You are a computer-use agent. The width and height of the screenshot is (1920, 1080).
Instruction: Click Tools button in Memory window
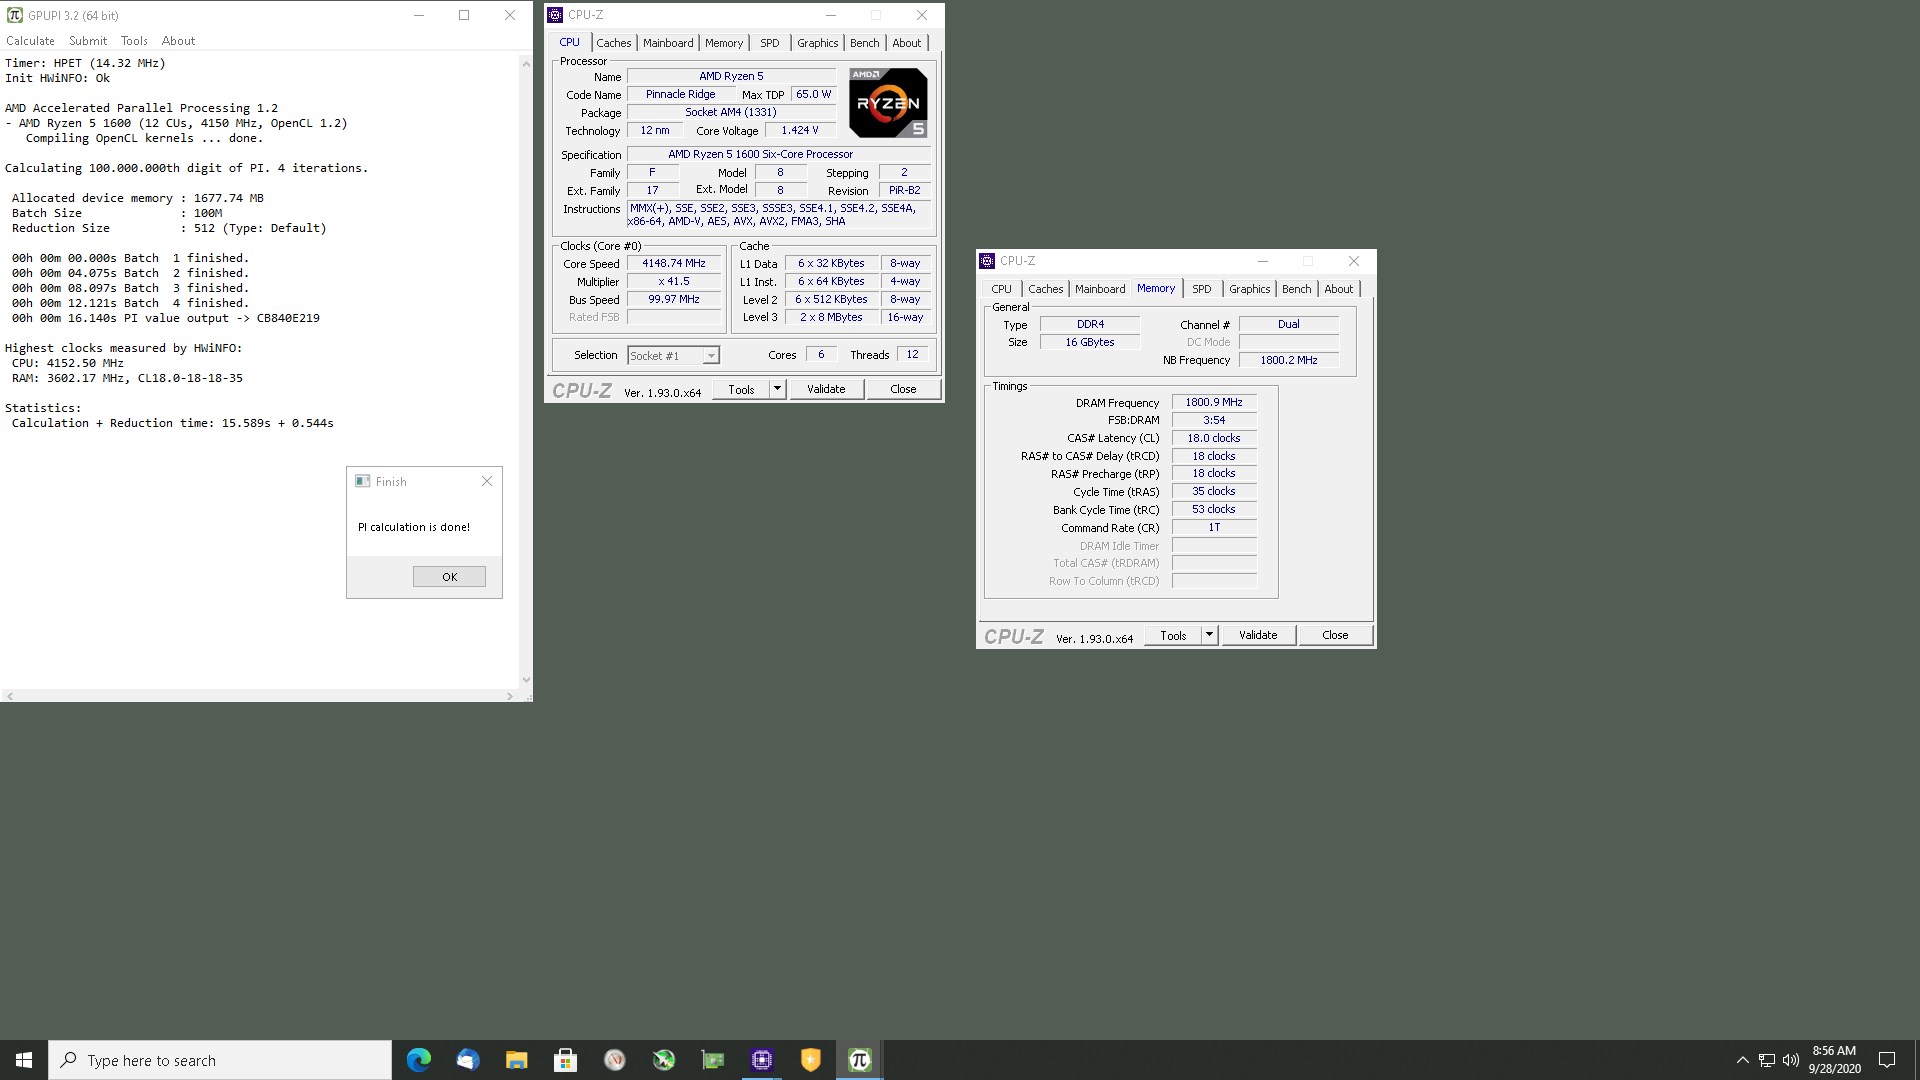[1173, 635]
